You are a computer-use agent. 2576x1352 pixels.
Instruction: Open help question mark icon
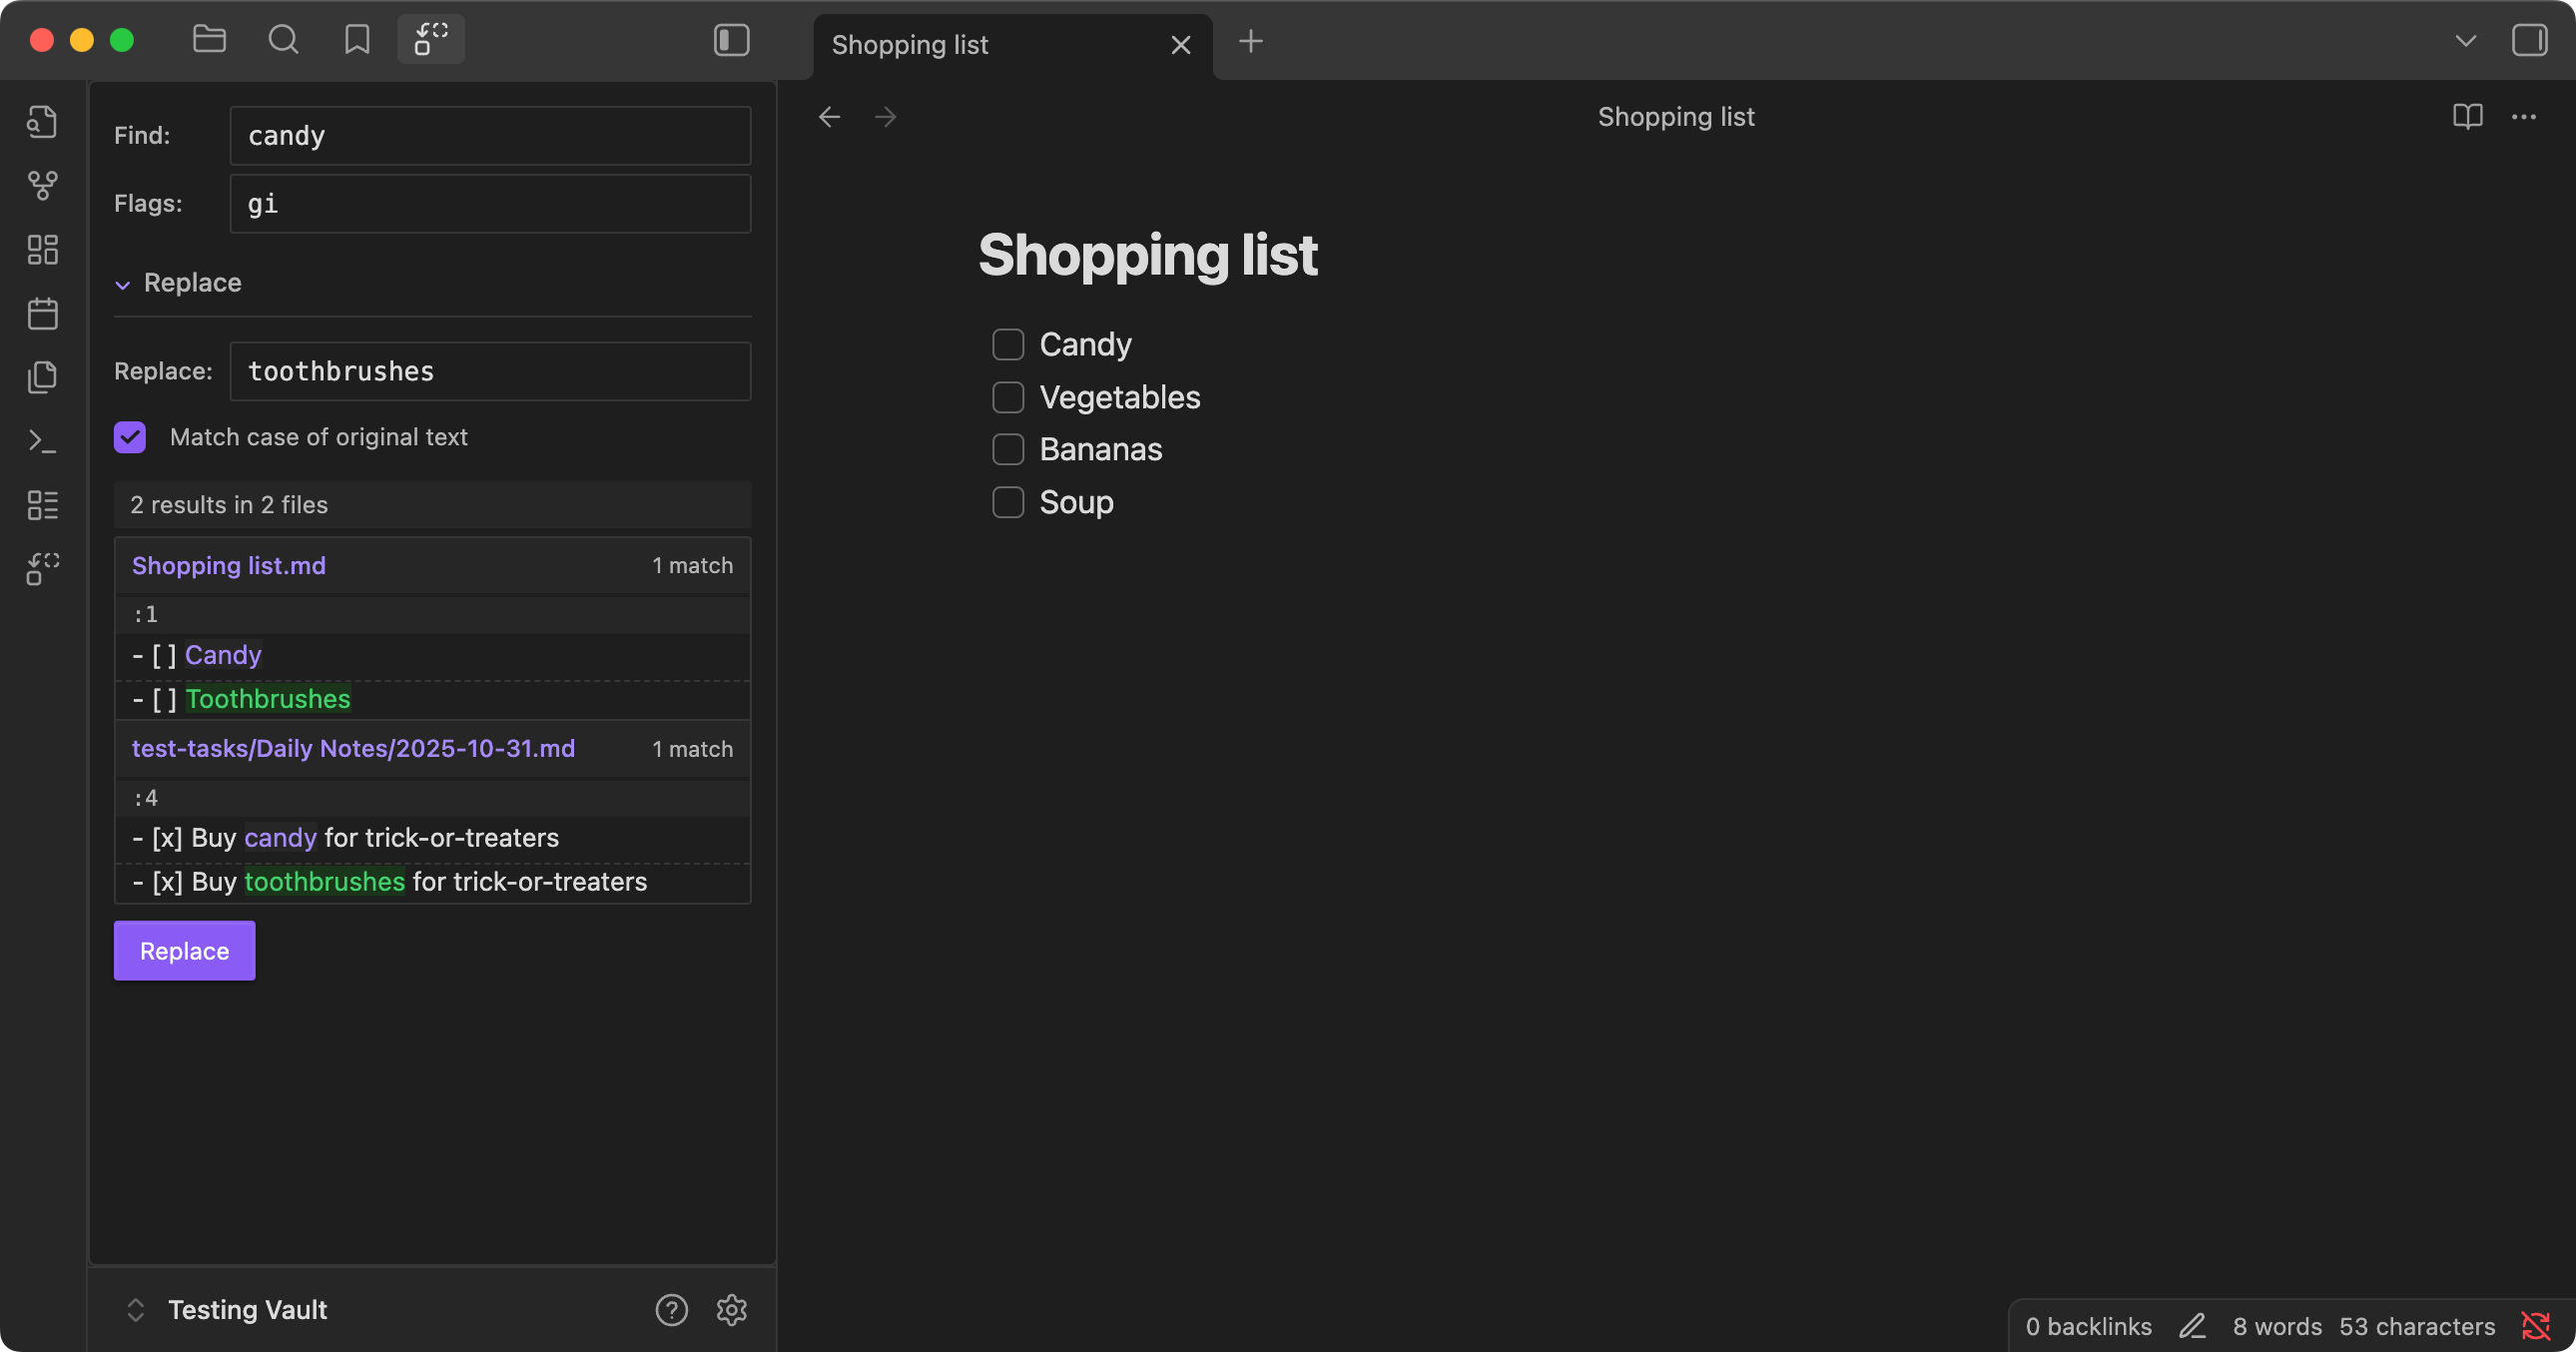click(671, 1309)
